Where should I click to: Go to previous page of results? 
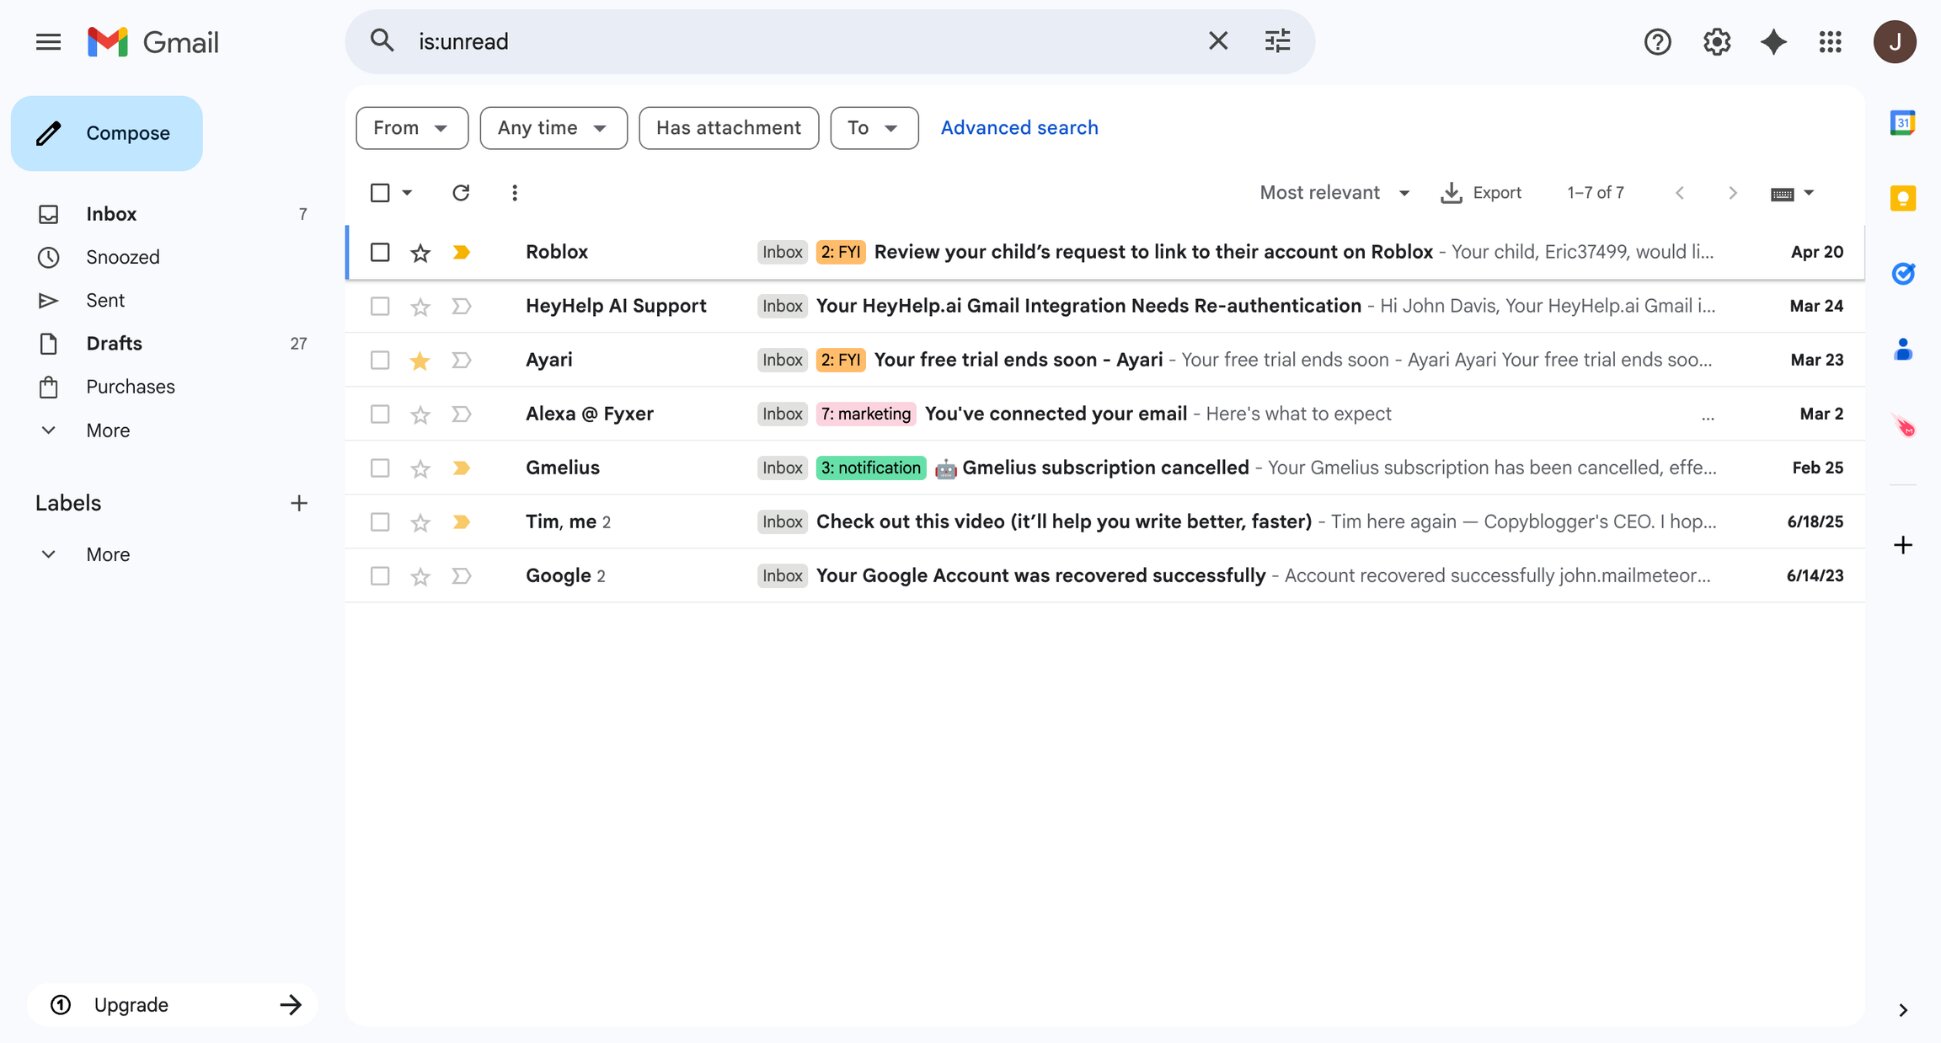click(x=1680, y=193)
